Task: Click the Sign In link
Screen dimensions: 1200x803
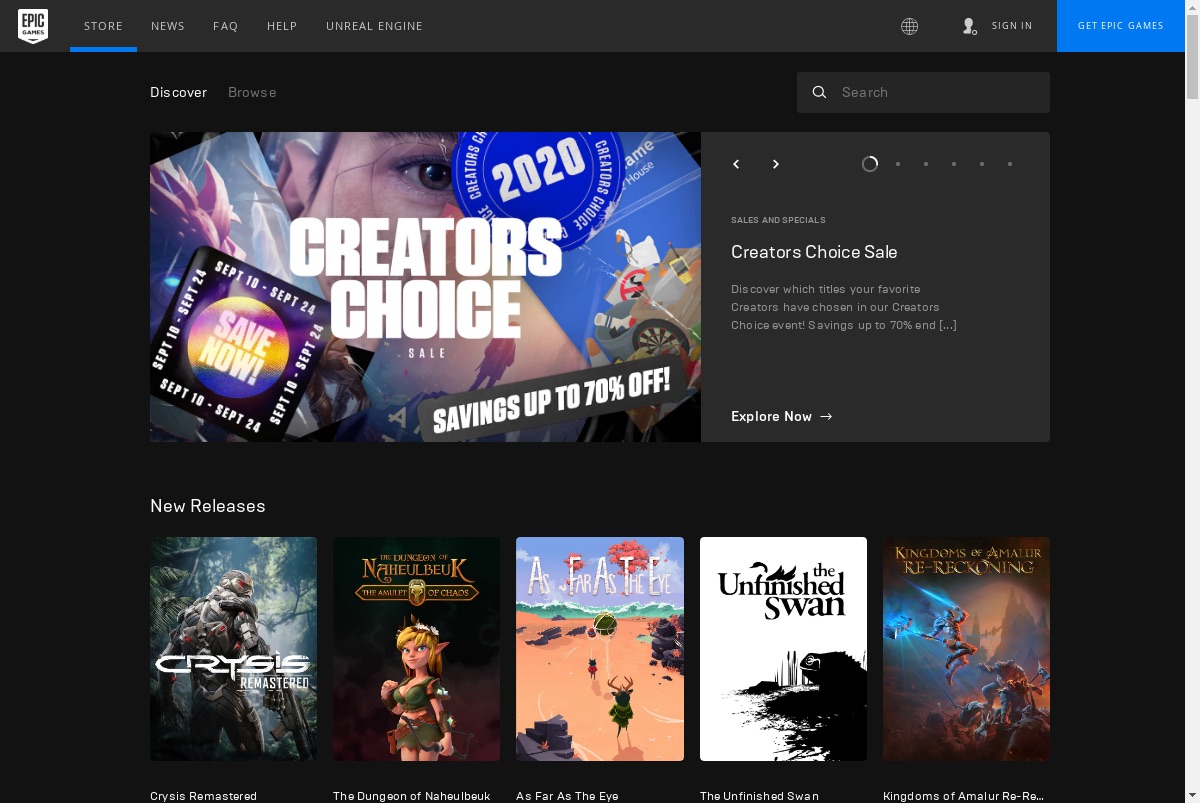Action: click(x=1012, y=26)
